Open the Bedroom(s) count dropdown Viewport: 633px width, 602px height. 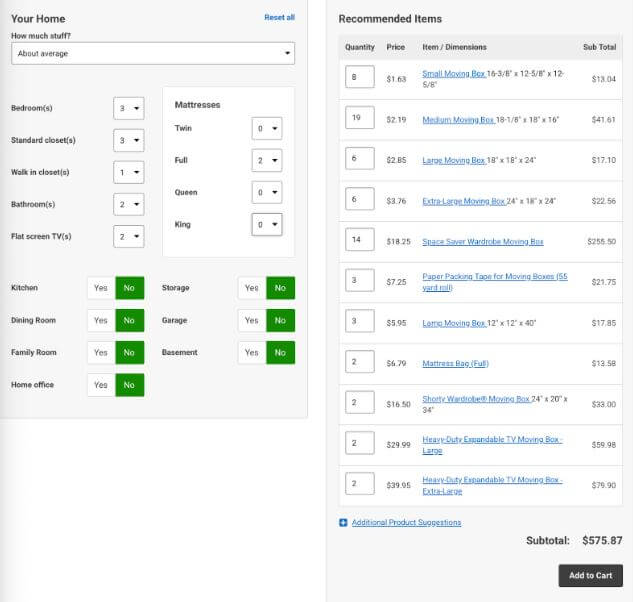tap(128, 109)
